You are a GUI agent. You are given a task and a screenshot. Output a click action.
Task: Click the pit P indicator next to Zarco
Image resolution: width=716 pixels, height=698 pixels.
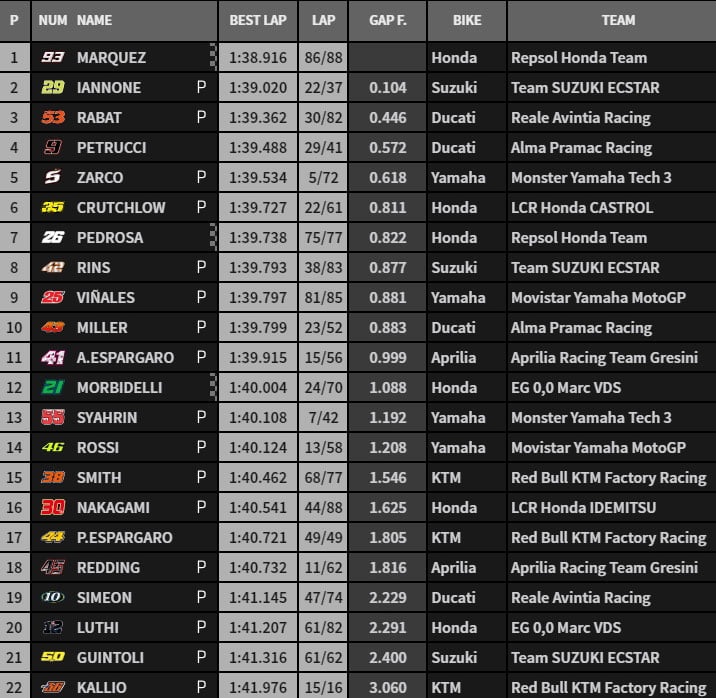(x=201, y=177)
